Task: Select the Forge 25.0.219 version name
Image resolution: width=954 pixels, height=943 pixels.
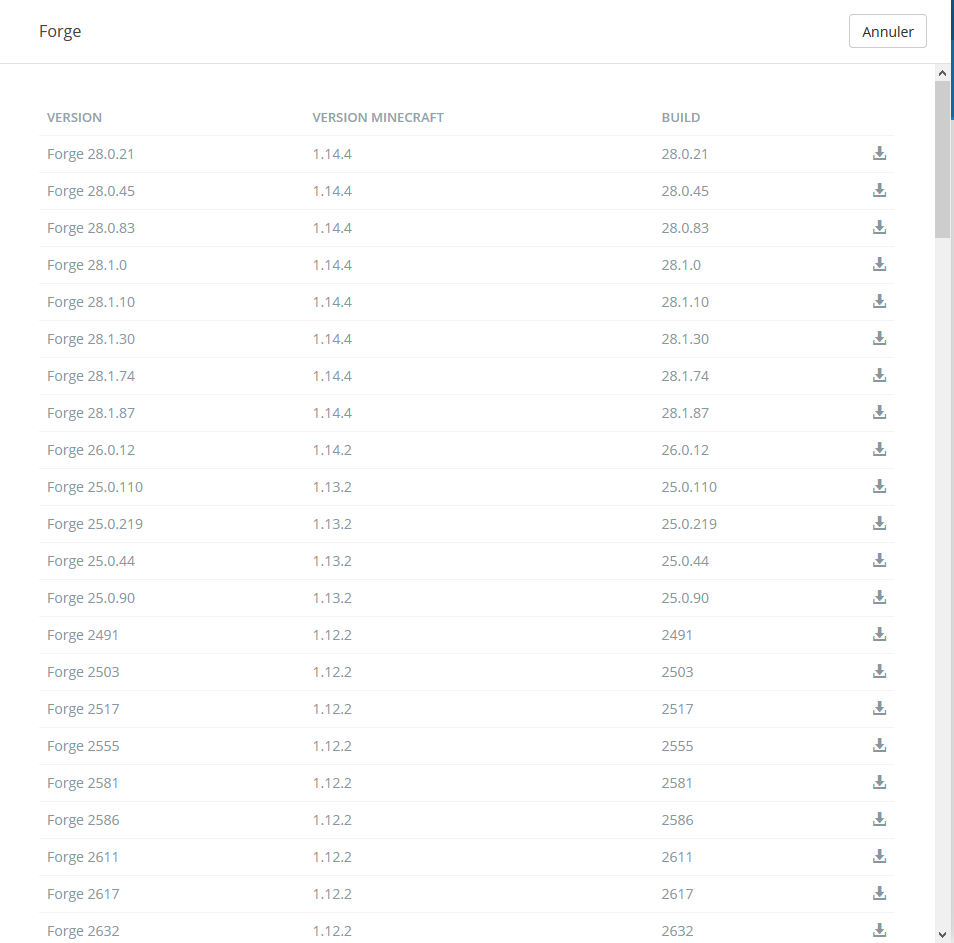Action: point(95,524)
